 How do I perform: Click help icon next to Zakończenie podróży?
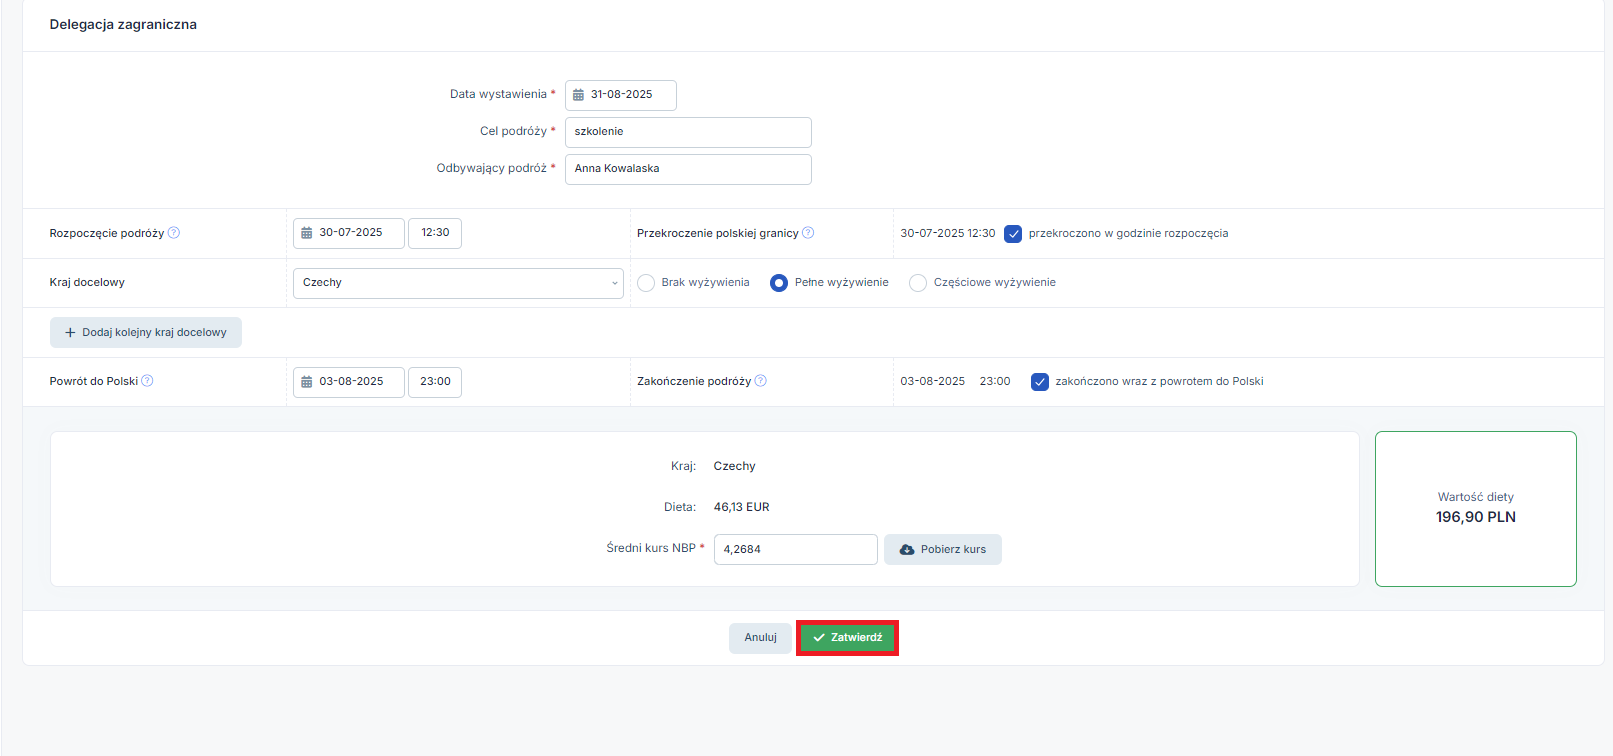coord(760,381)
